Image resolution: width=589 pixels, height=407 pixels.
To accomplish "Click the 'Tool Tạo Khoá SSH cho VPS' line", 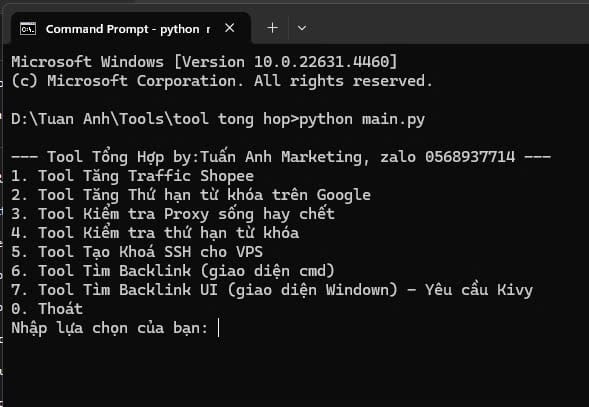I will pos(137,252).
